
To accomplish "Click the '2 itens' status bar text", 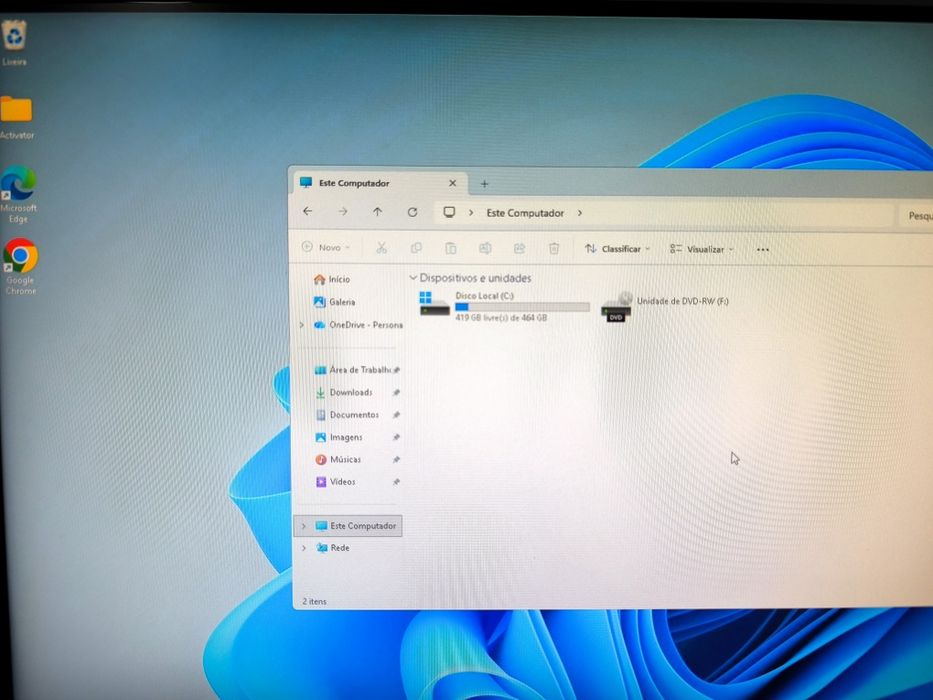I will (314, 602).
